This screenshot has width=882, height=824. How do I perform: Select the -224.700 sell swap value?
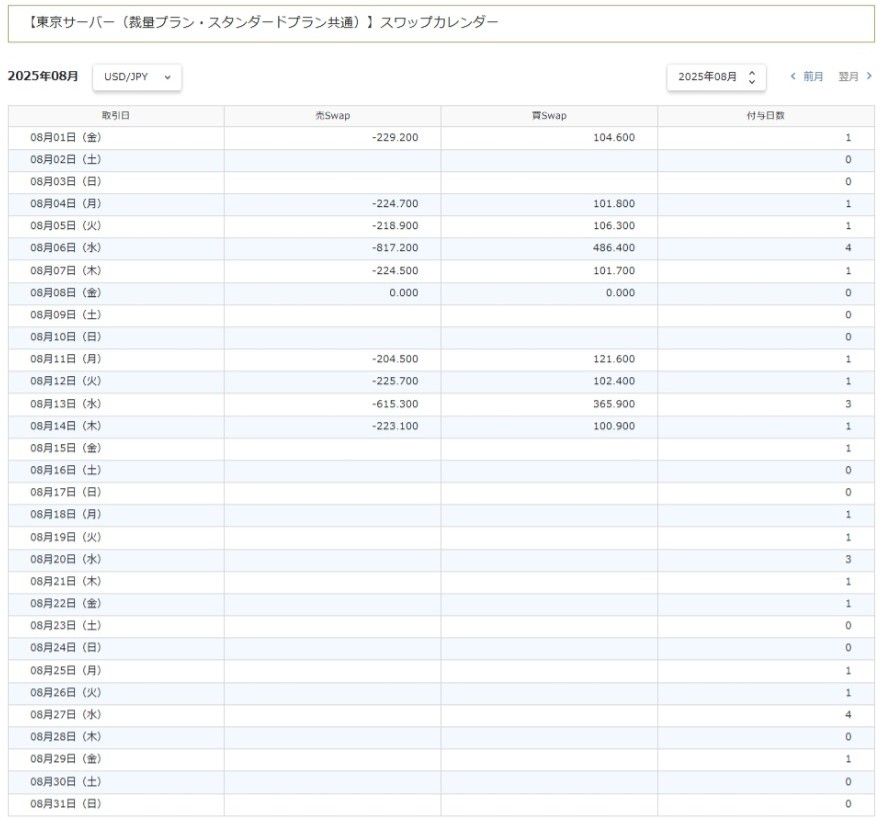(395, 204)
